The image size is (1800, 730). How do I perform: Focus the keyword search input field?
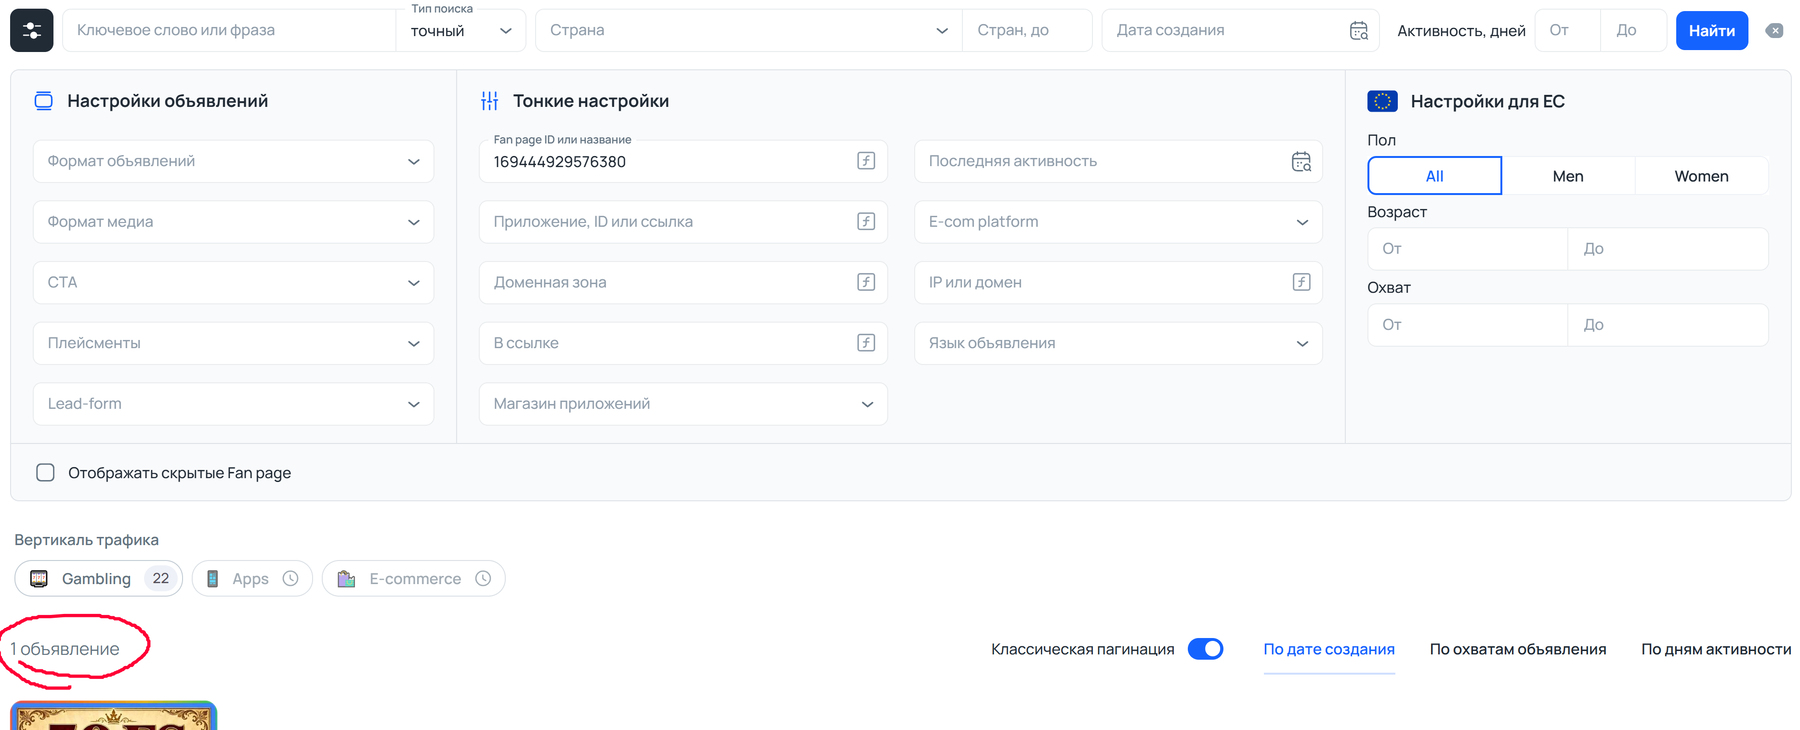229,31
